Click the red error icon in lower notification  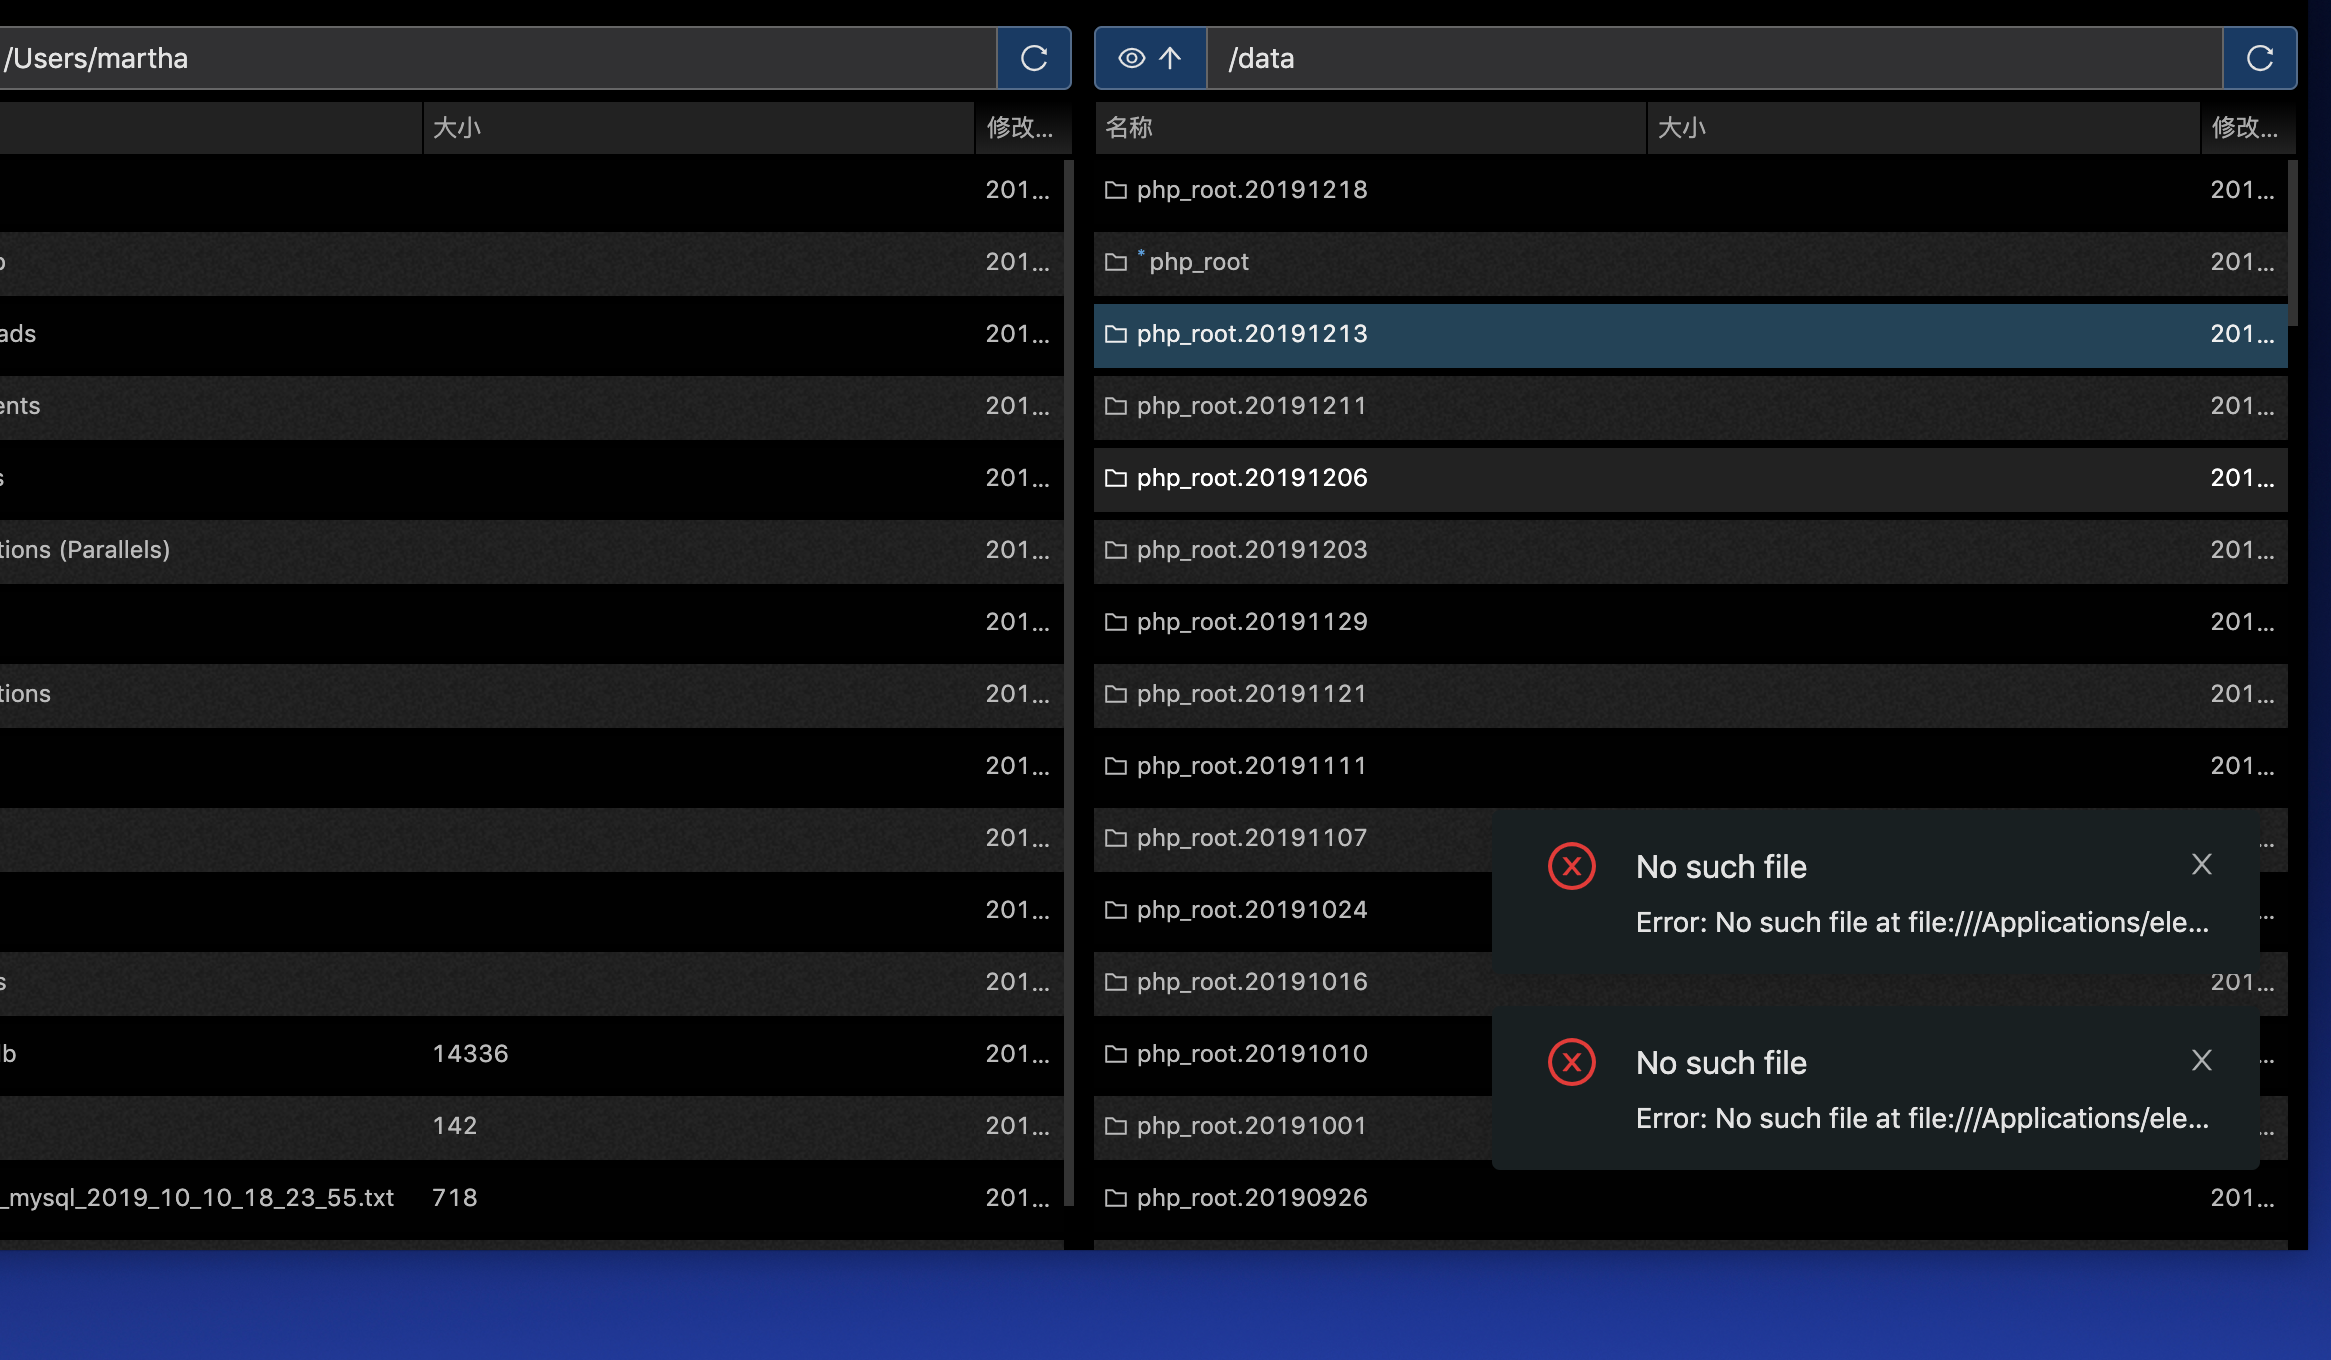pos(1571,1062)
